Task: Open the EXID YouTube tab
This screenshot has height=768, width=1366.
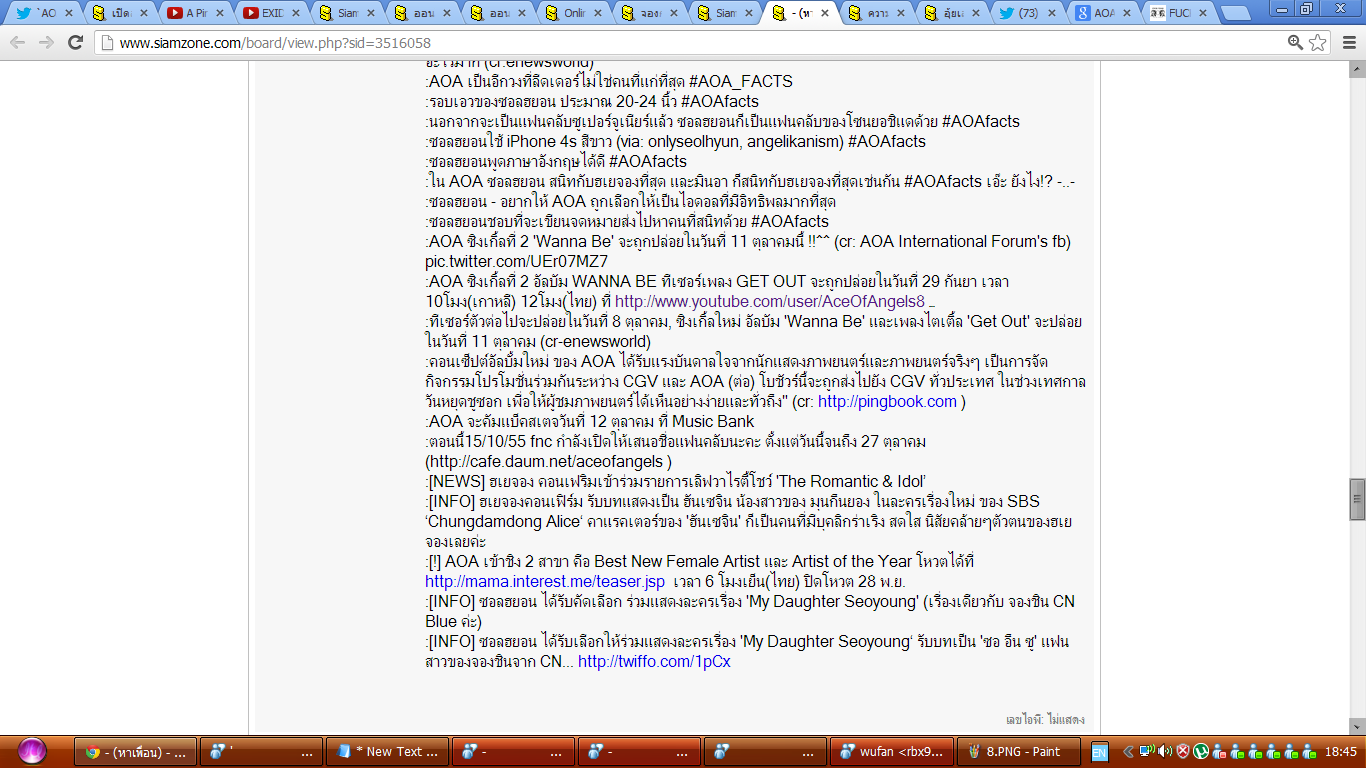Action: pyautogui.click(x=272, y=14)
